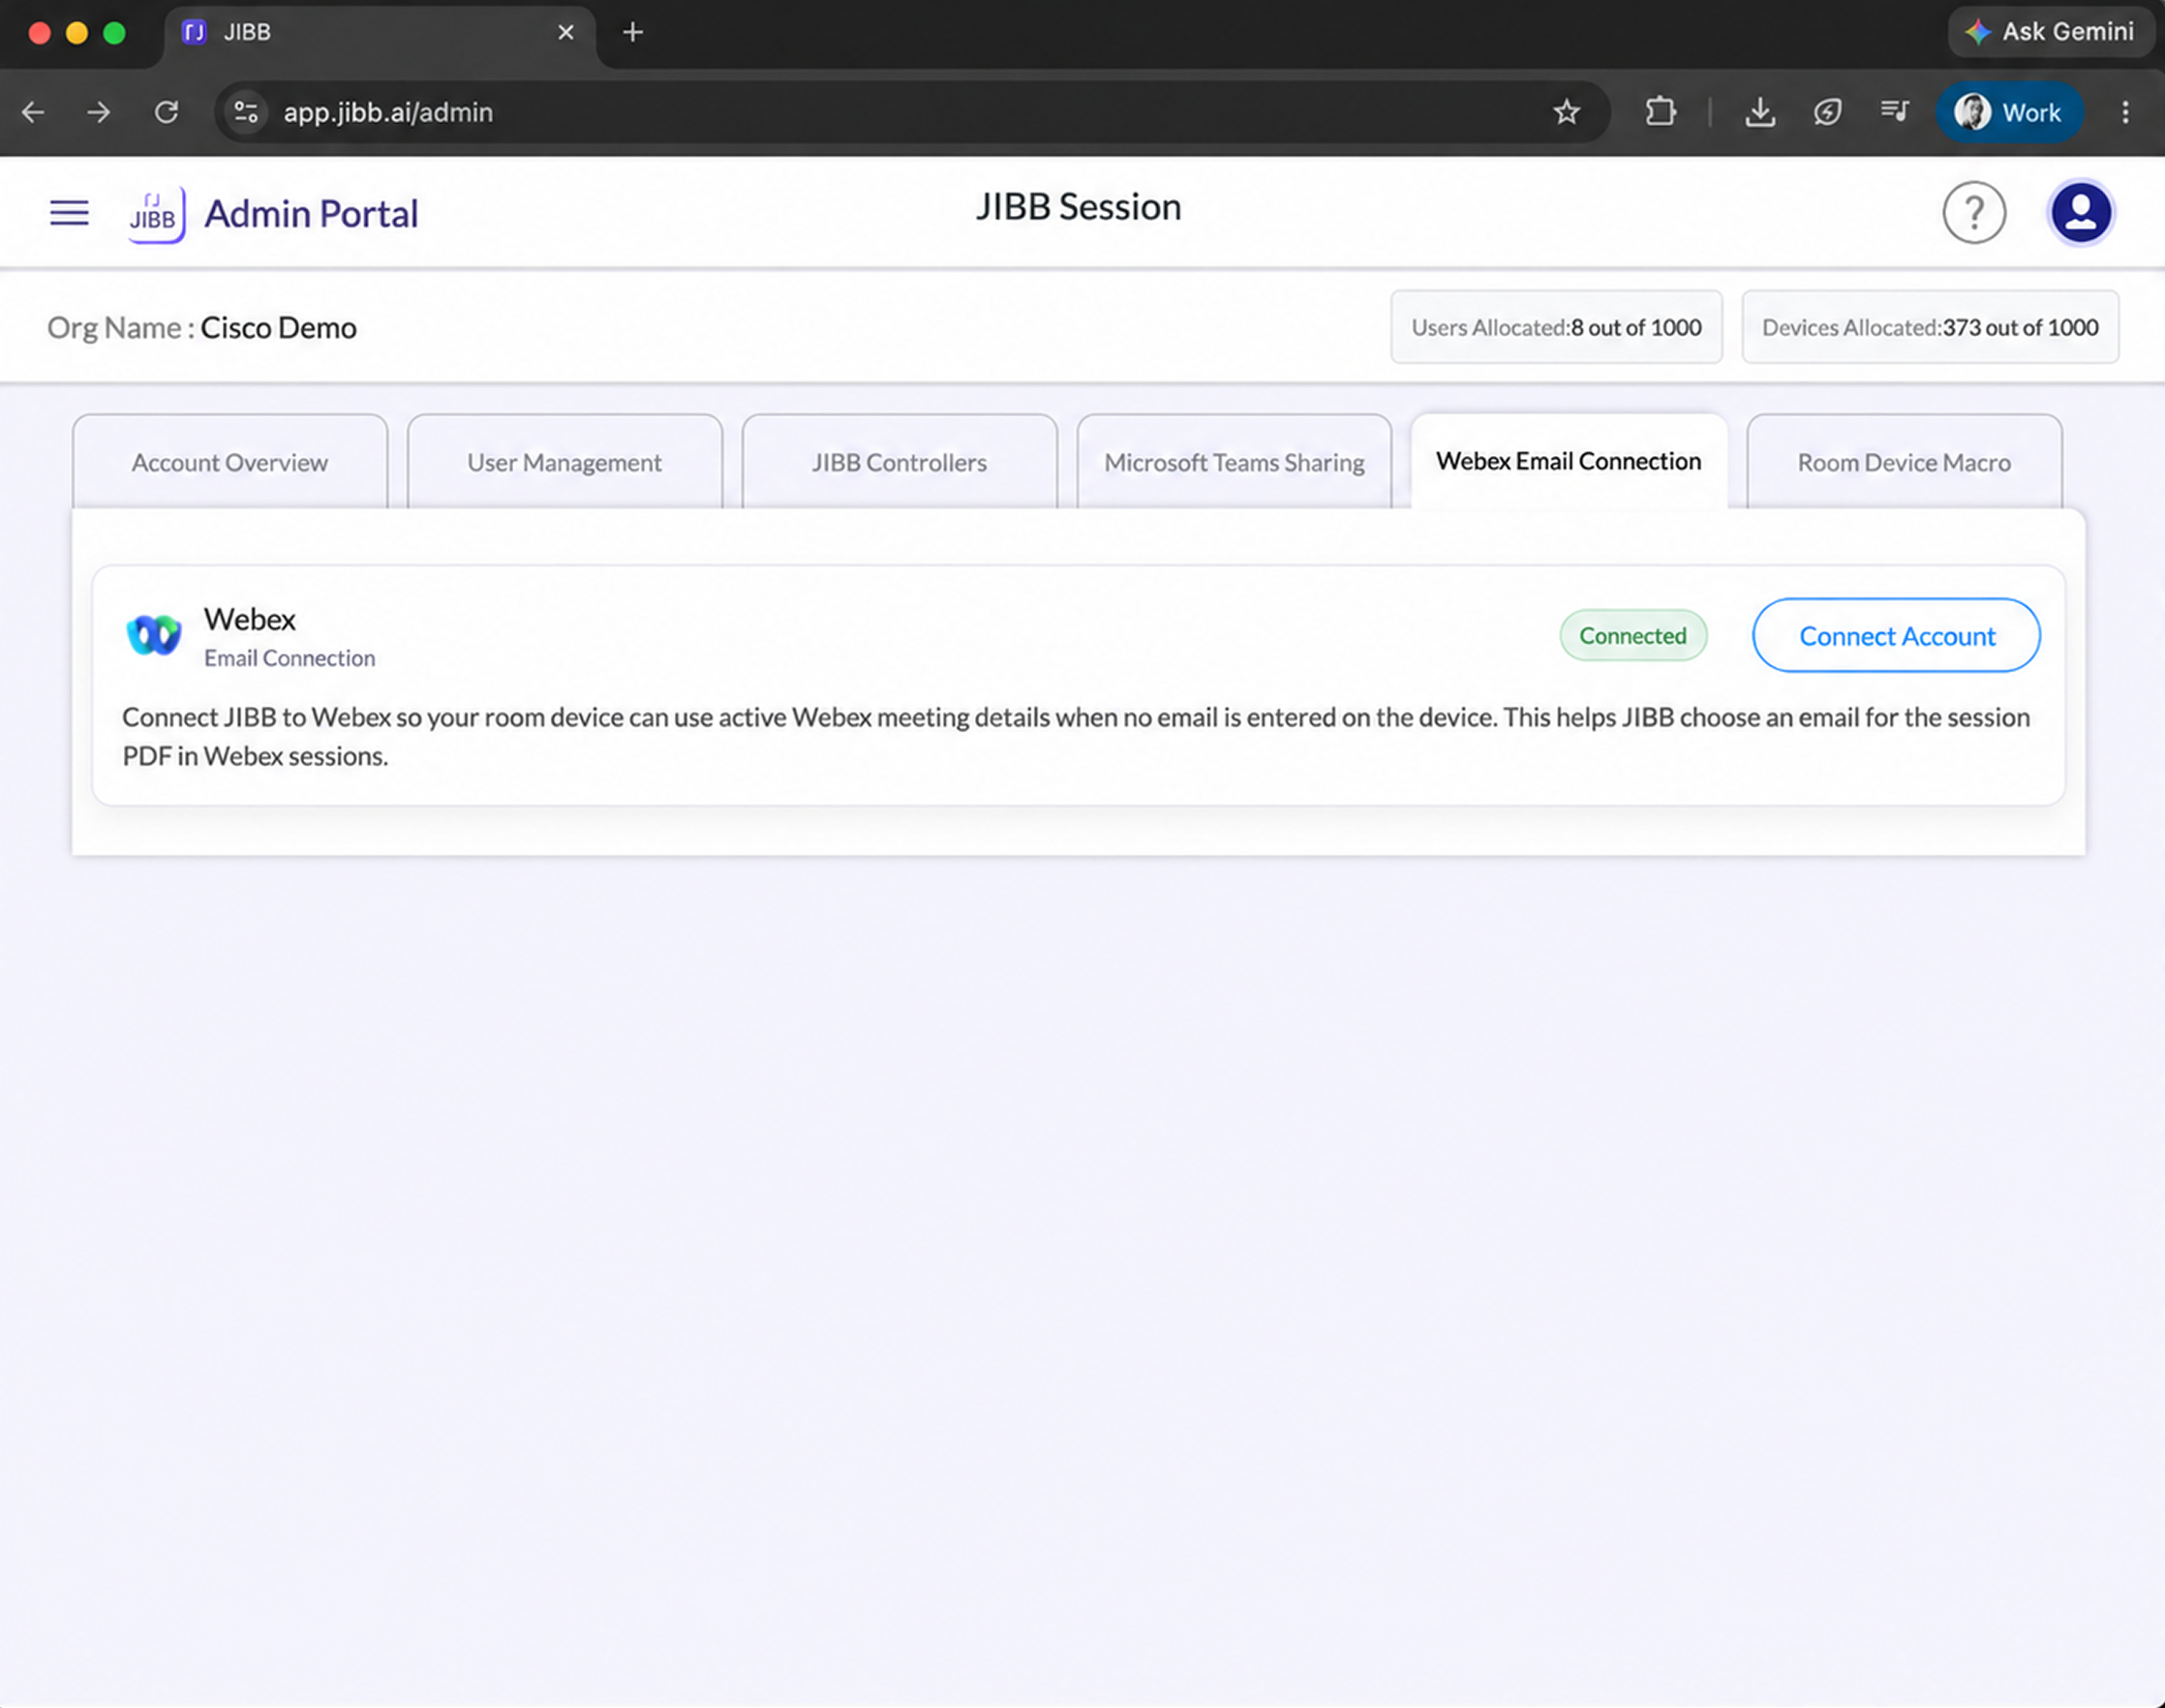Viewport: 2165px width, 1708px height.
Task: Close the JIBB browser tab
Action: [x=566, y=32]
